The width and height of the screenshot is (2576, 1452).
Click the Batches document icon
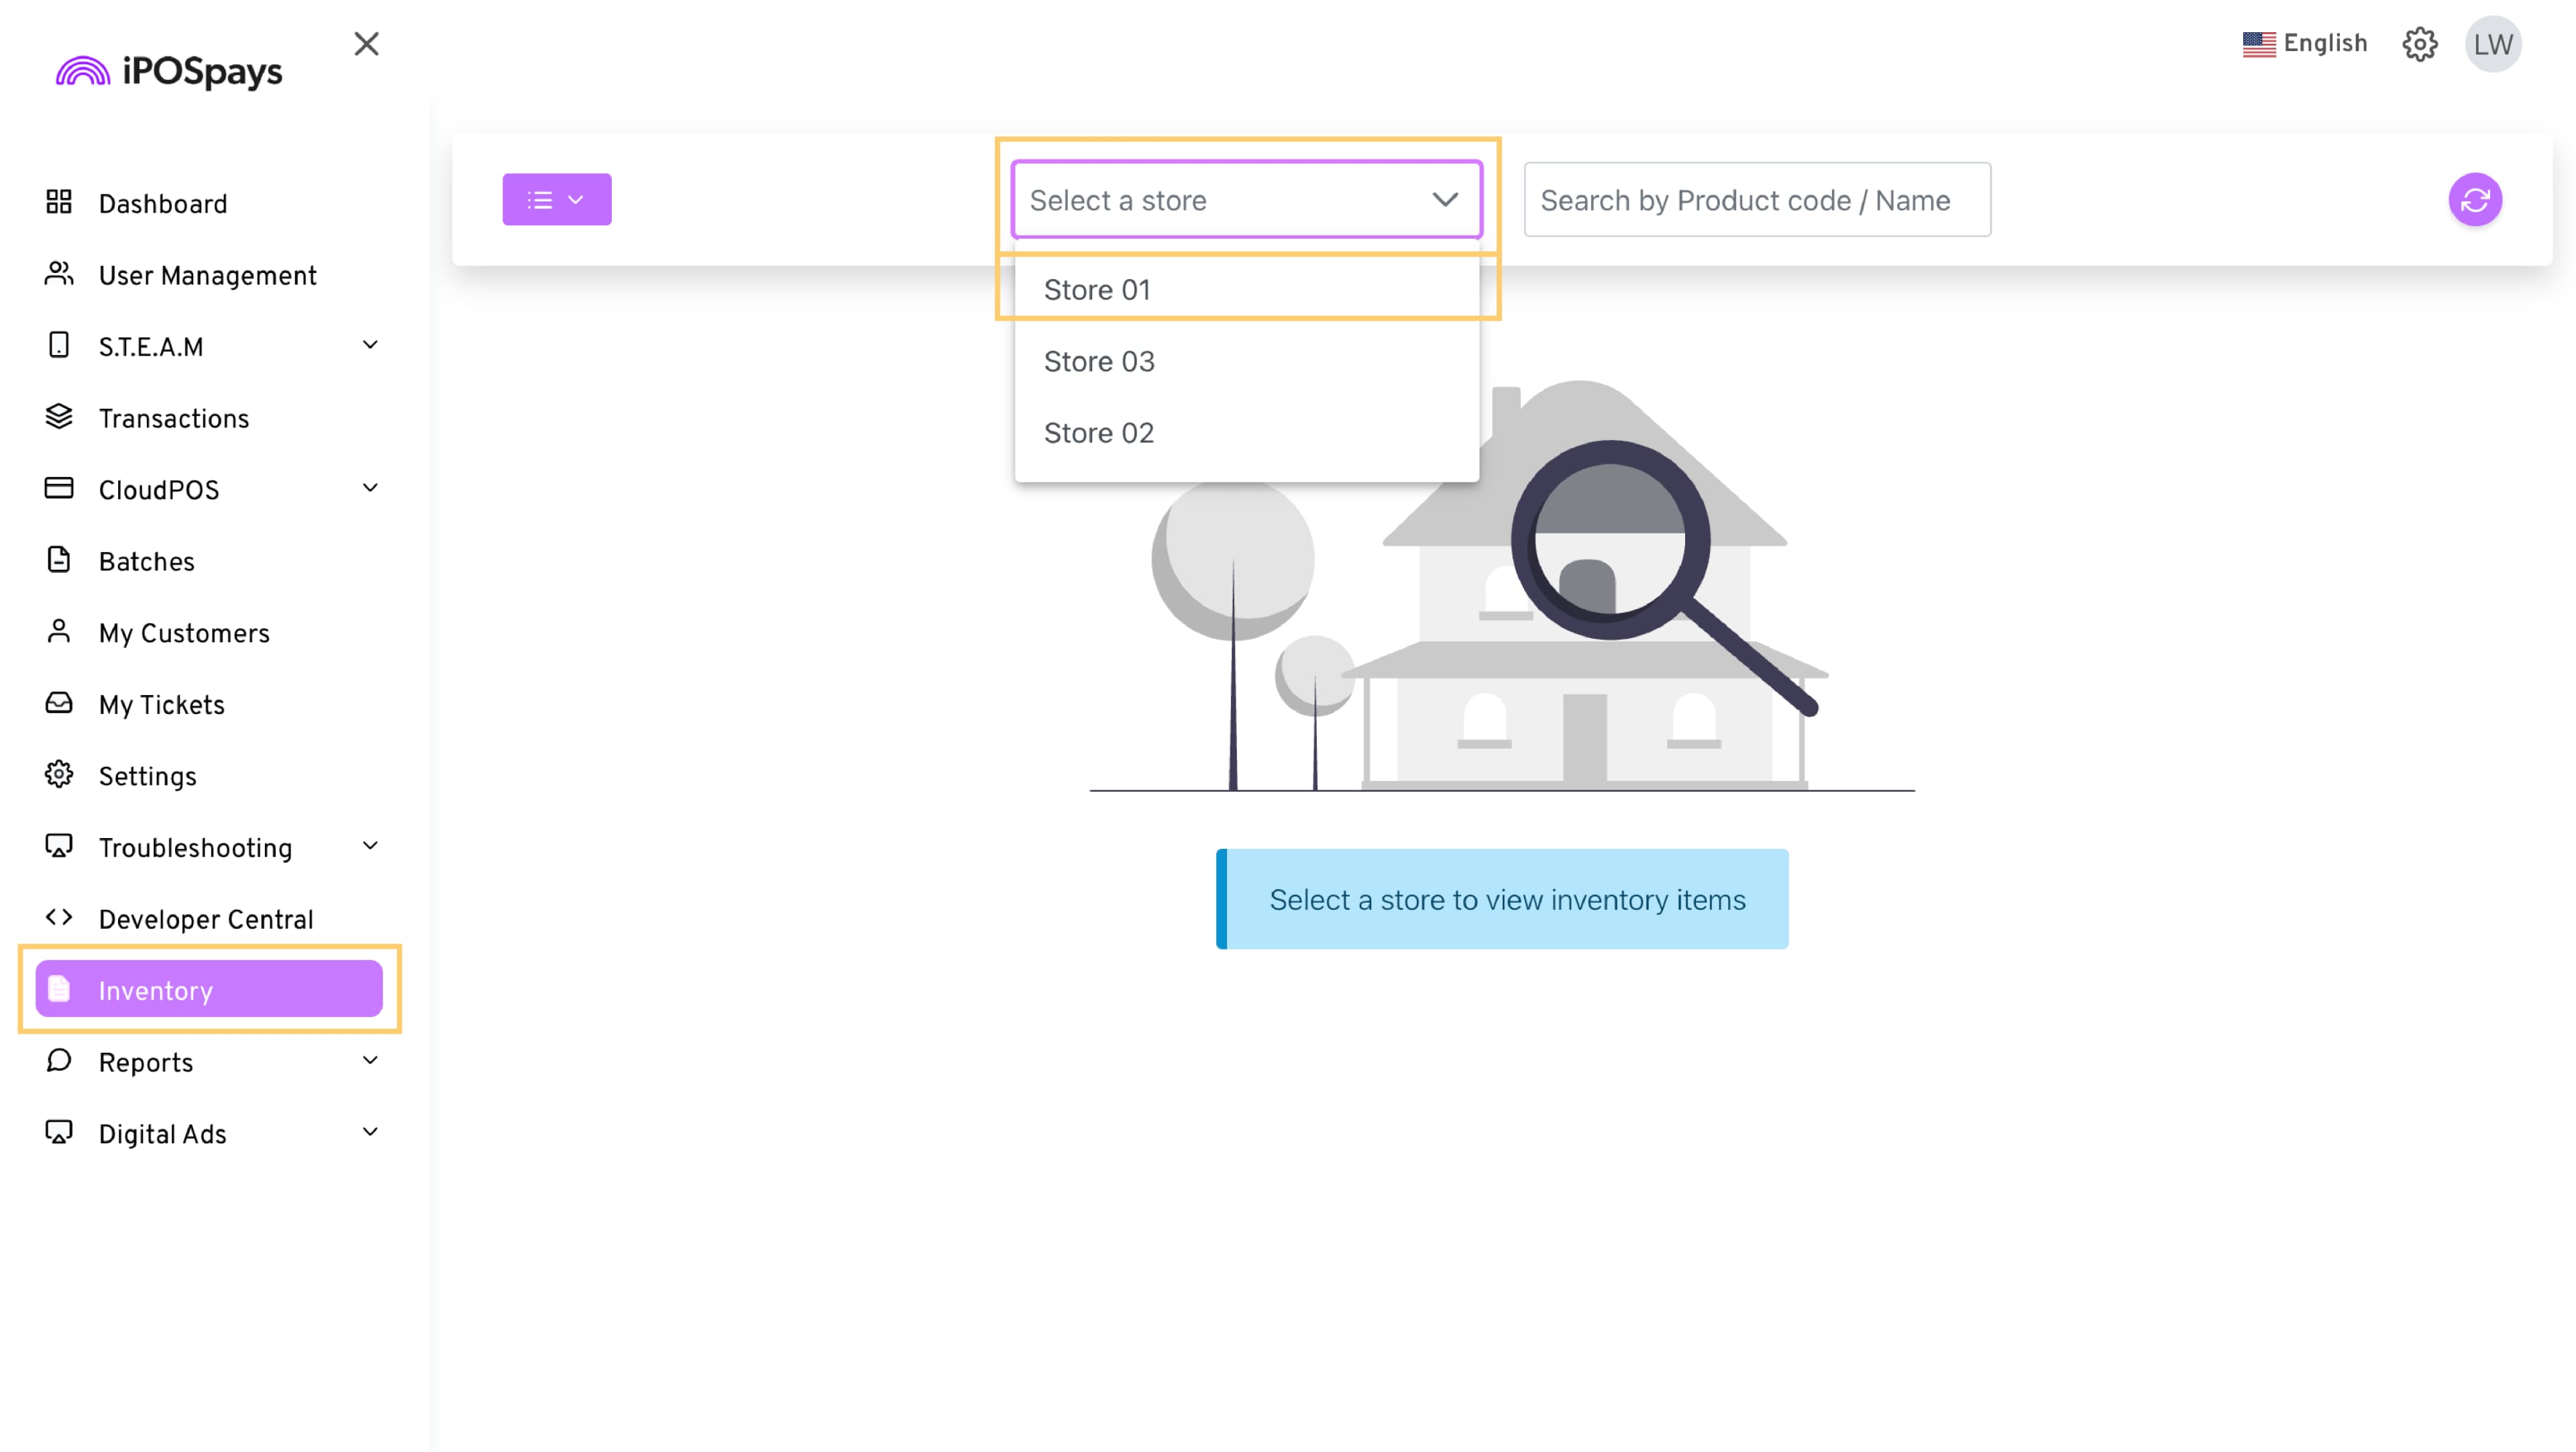pos(59,560)
